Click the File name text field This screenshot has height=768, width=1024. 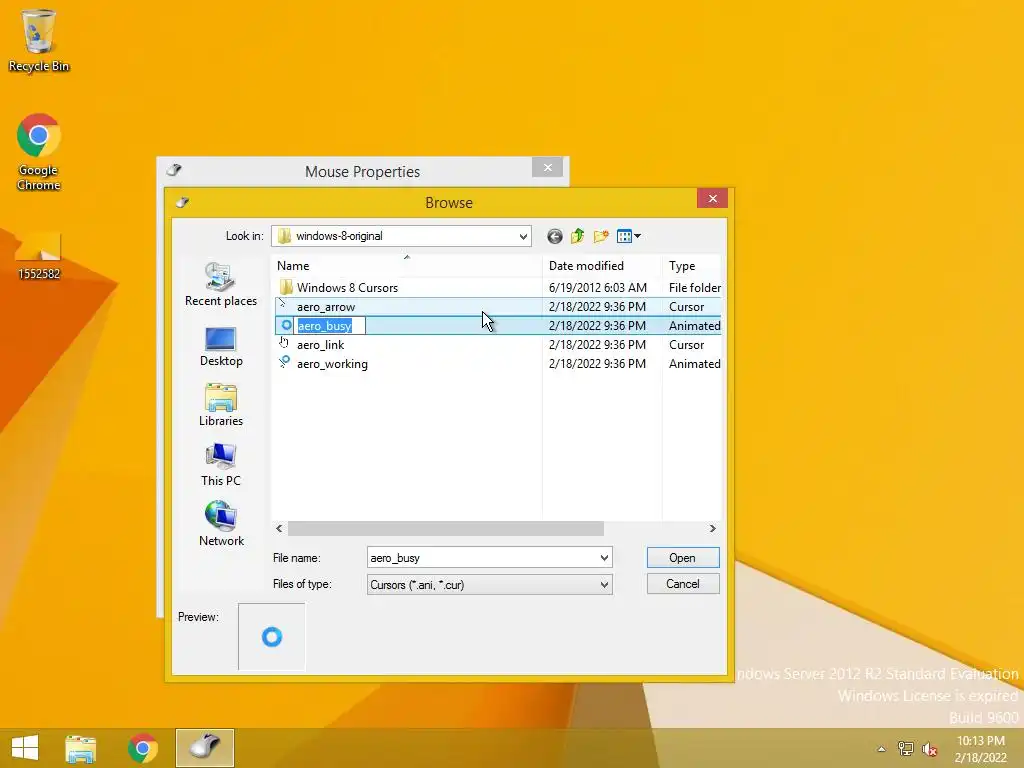coord(483,558)
